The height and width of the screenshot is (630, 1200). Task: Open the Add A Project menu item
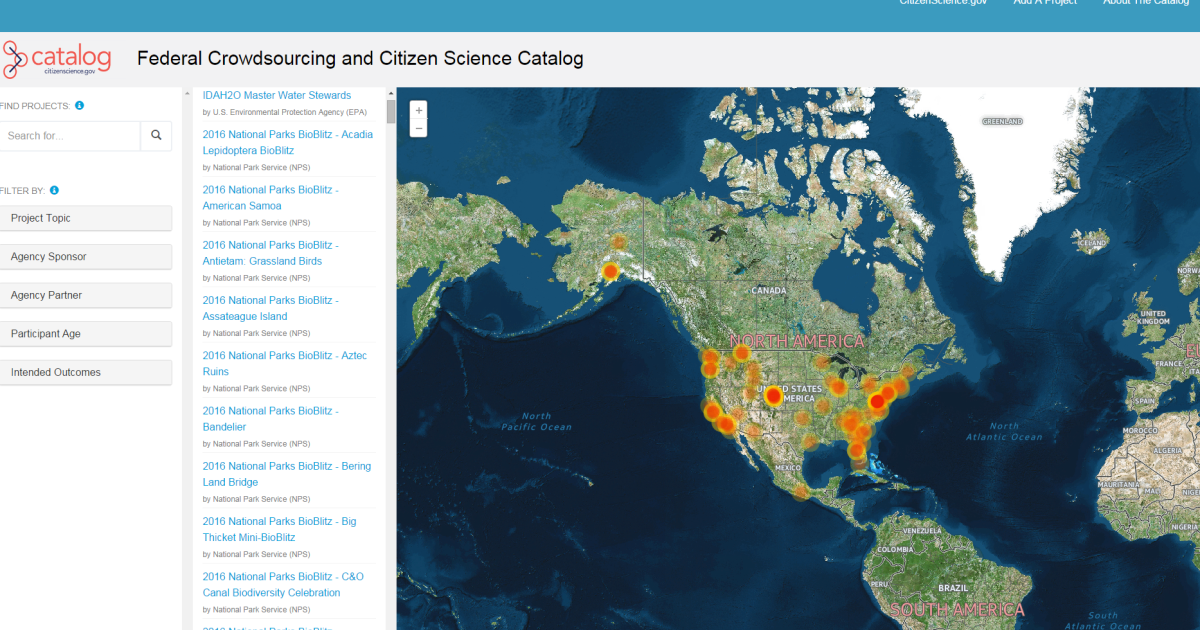tap(1045, 3)
